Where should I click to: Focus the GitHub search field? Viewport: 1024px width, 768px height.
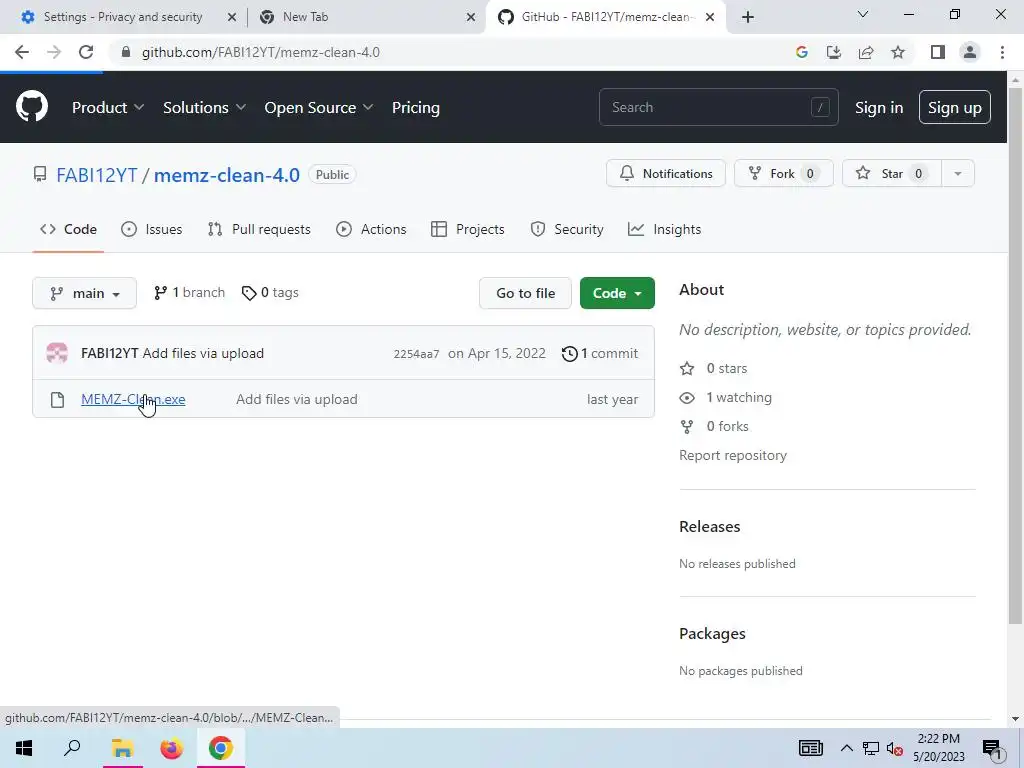(718, 107)
